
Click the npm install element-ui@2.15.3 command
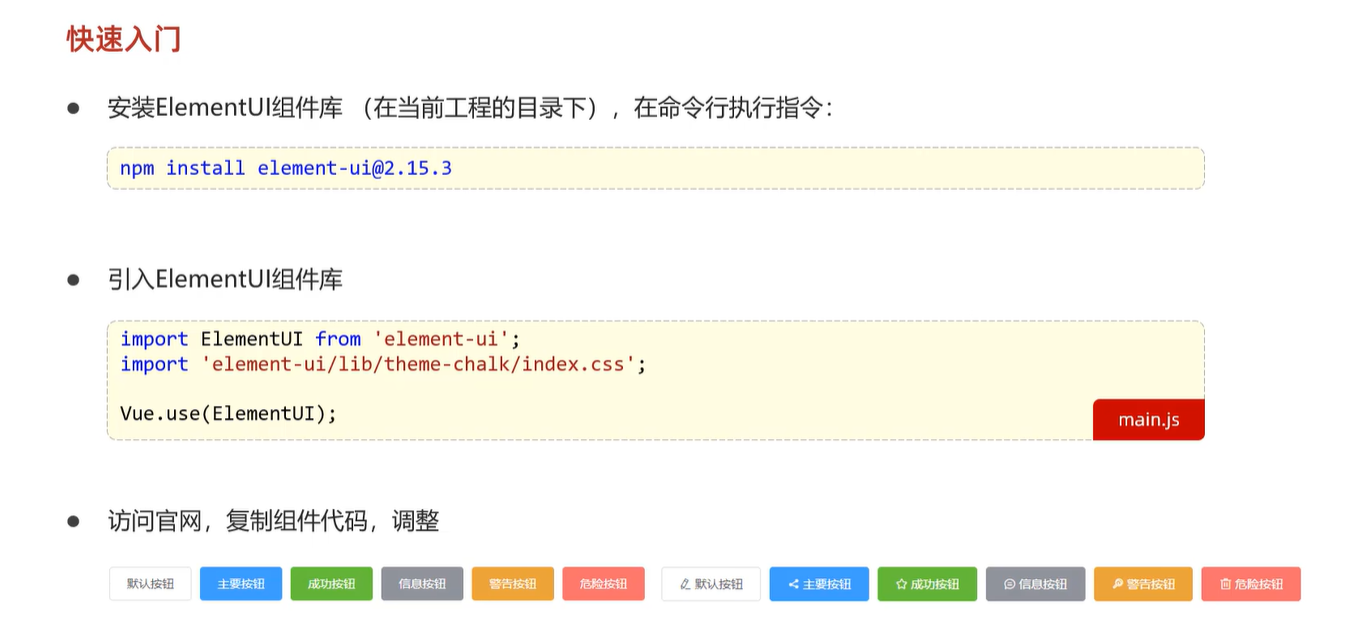(x=286, y=168)
